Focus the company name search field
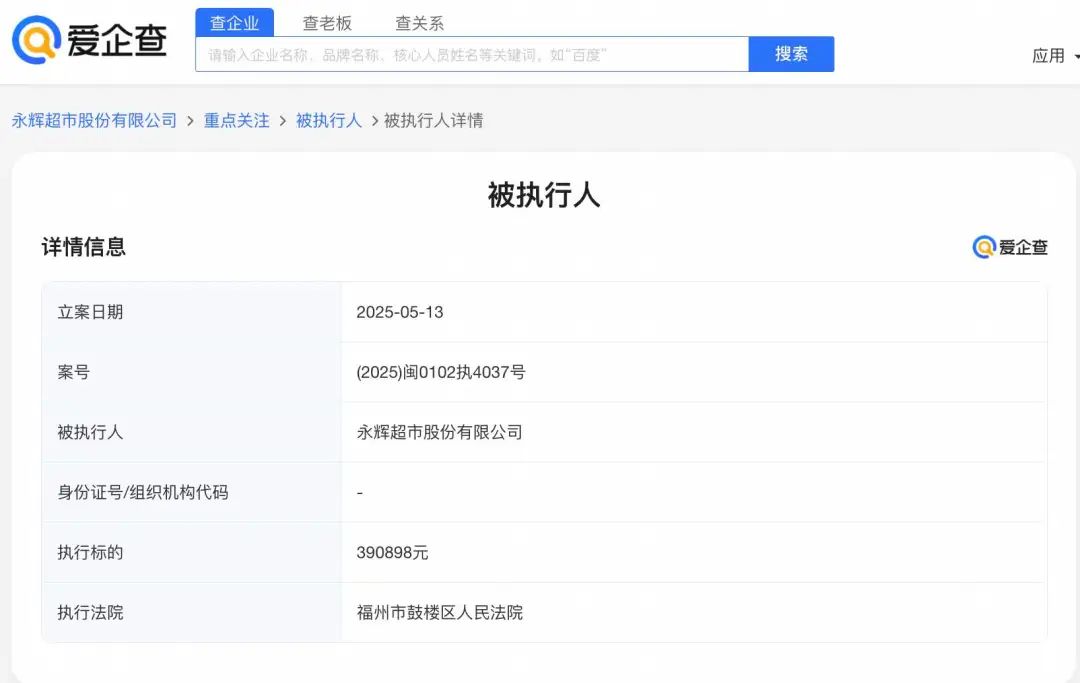This screenshot has height=683, width=1080. click(471, 55)
